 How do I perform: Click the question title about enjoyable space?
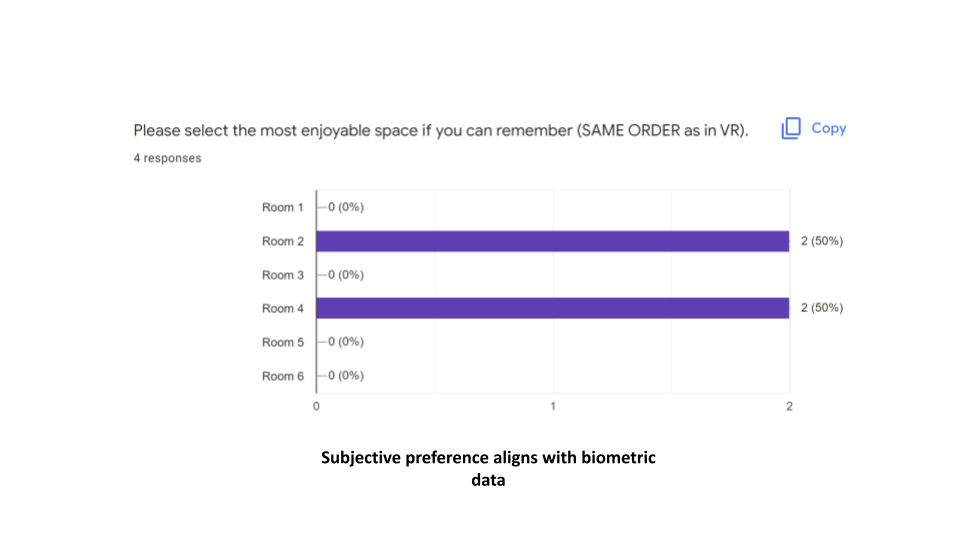(441, 131)
